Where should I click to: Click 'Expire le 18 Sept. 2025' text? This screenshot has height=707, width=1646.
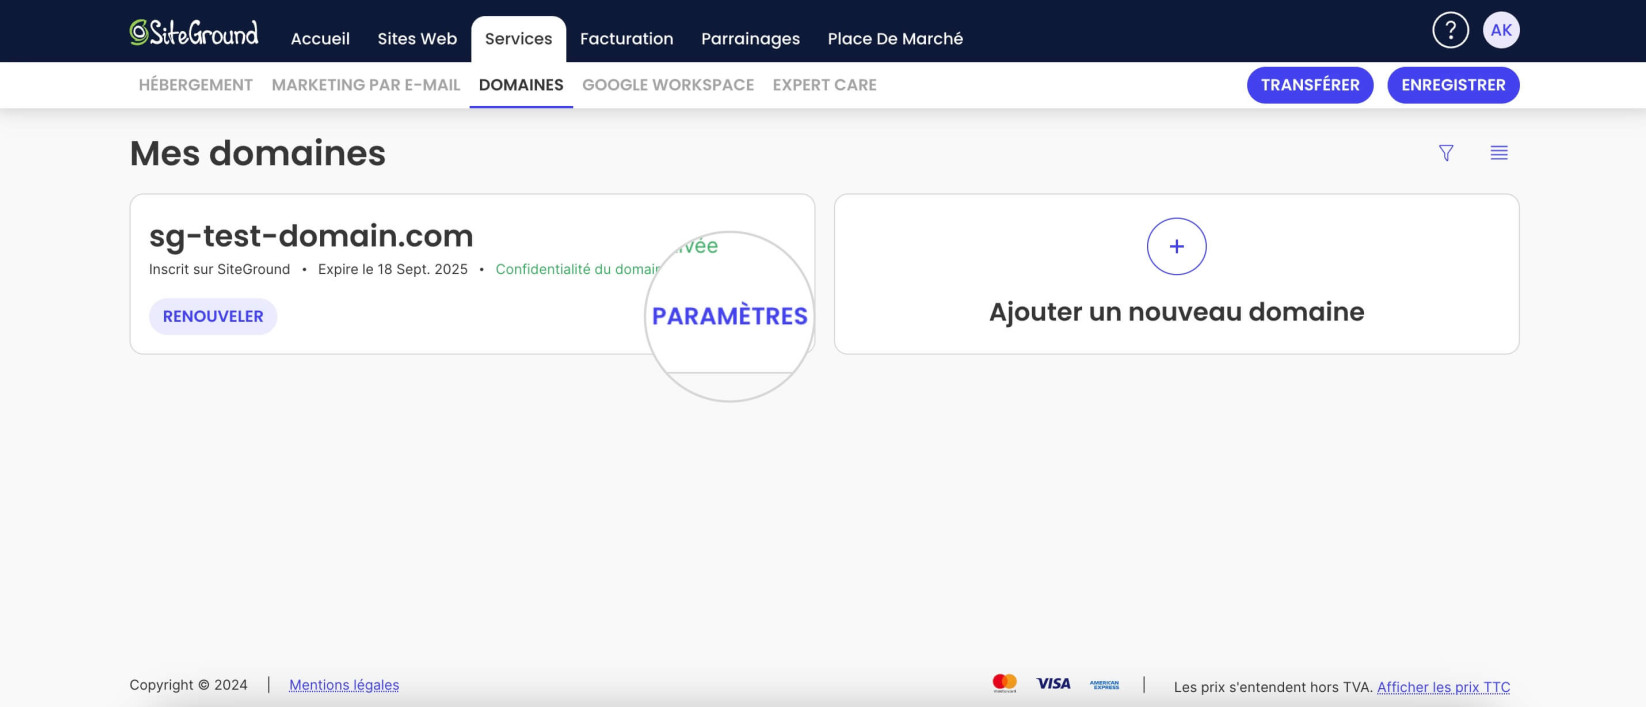pyautogui.click(x=393, y=269)
